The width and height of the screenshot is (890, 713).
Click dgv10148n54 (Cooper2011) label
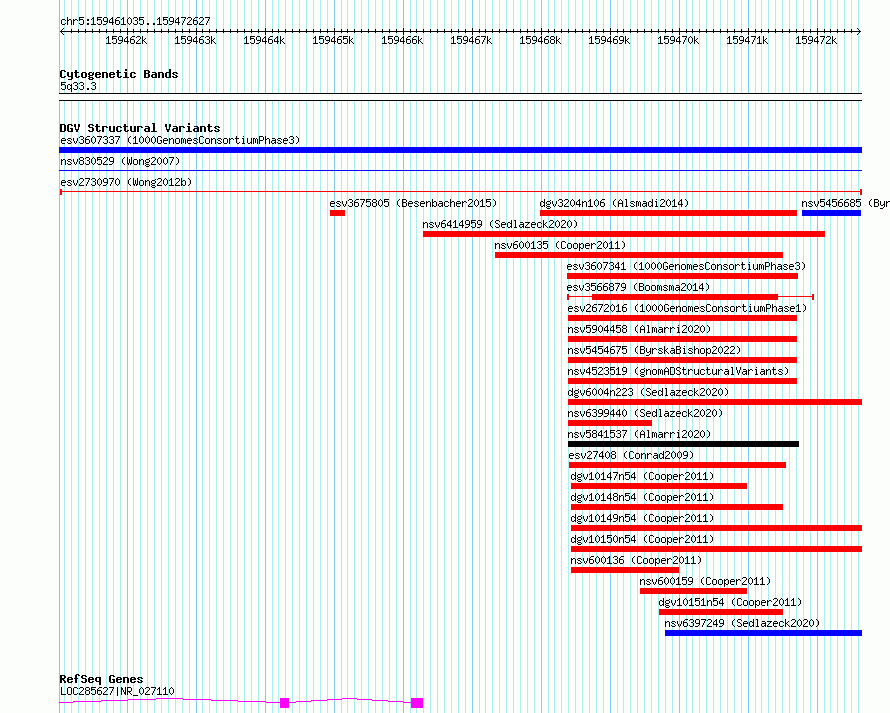pos(643,497)
